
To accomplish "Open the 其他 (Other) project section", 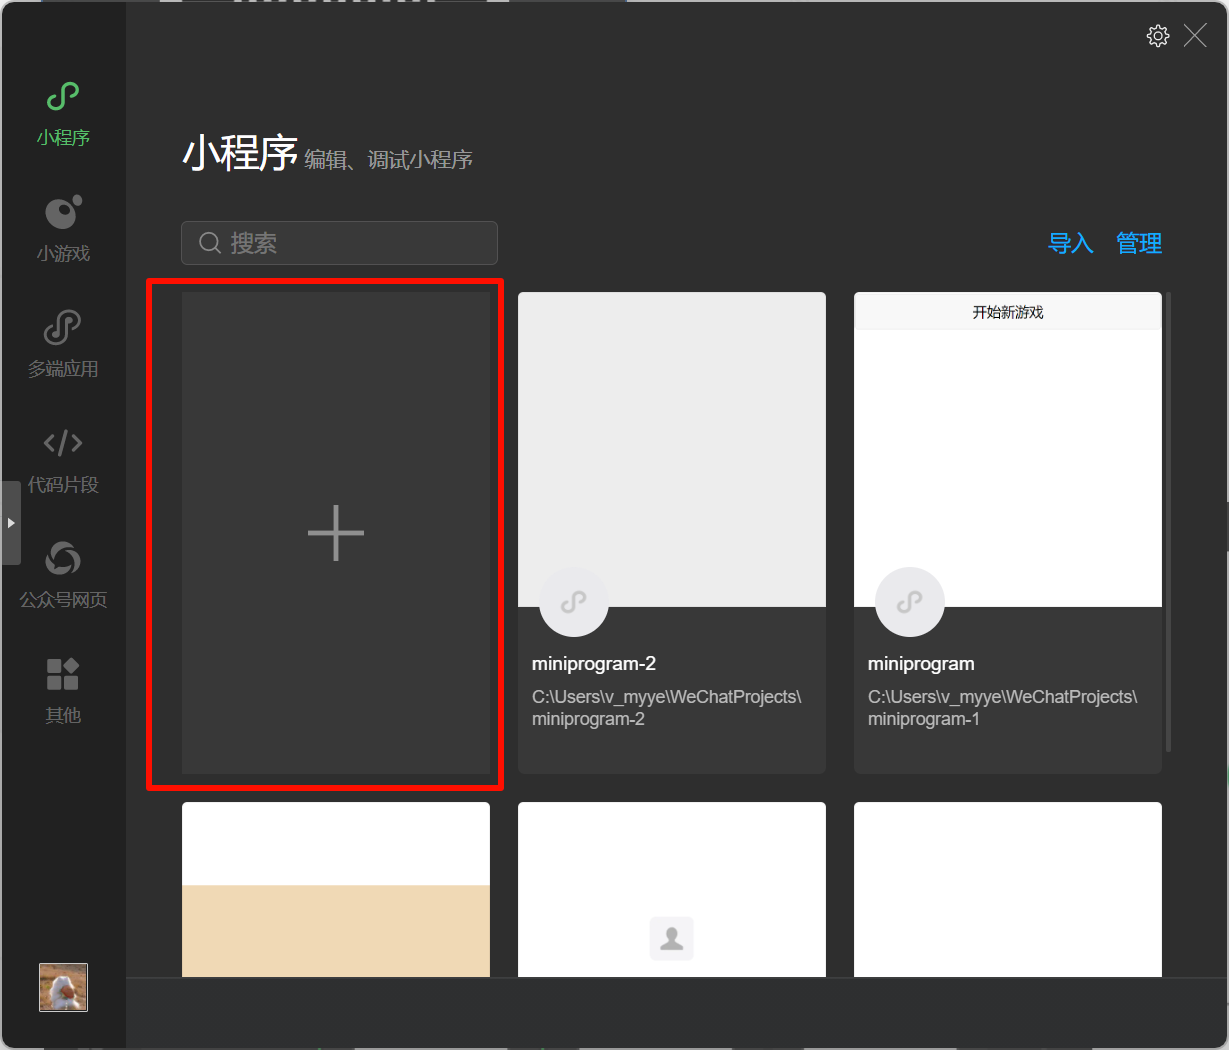I will (63, 690).
